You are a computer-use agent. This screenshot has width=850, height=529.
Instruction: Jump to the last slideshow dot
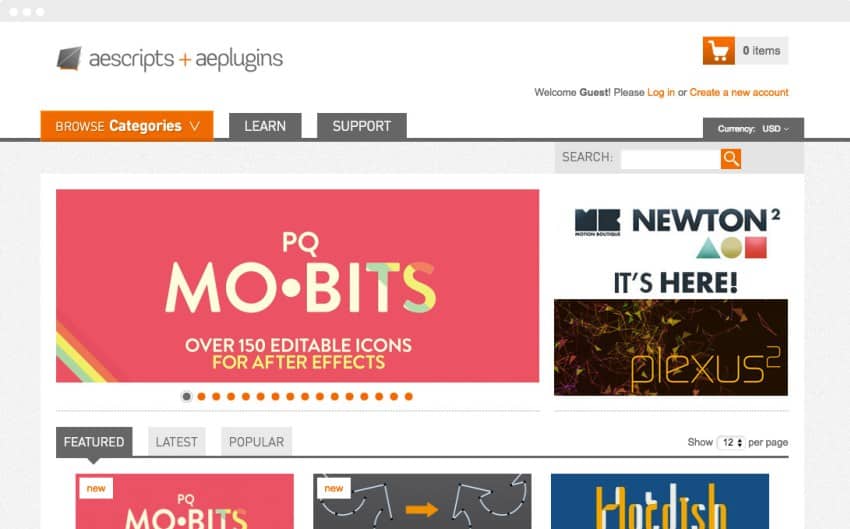[409, 397]
